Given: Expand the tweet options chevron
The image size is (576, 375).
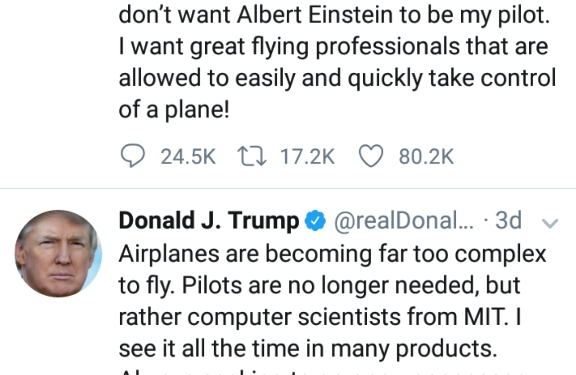Looking at the screenshot, I should click(x=550, y=223).
